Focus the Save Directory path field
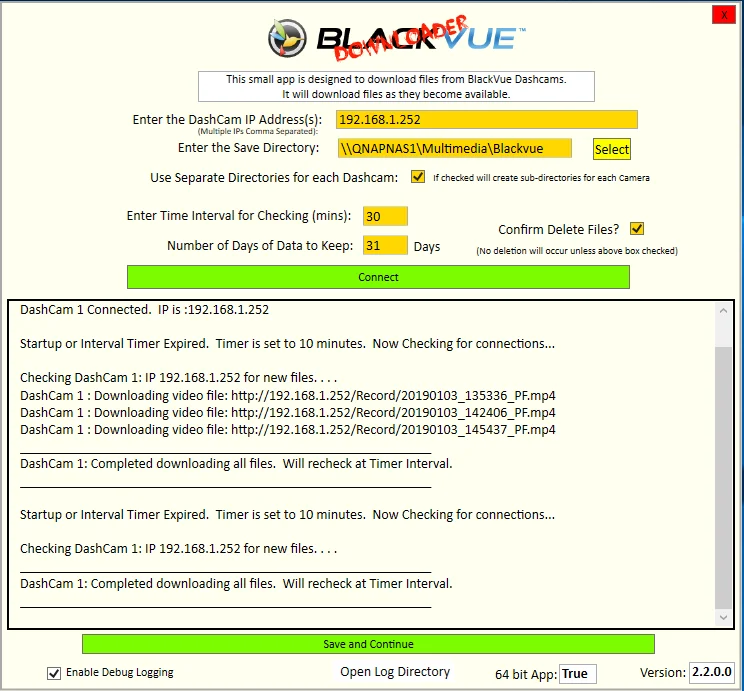744x691 pixels. [455, 149]
